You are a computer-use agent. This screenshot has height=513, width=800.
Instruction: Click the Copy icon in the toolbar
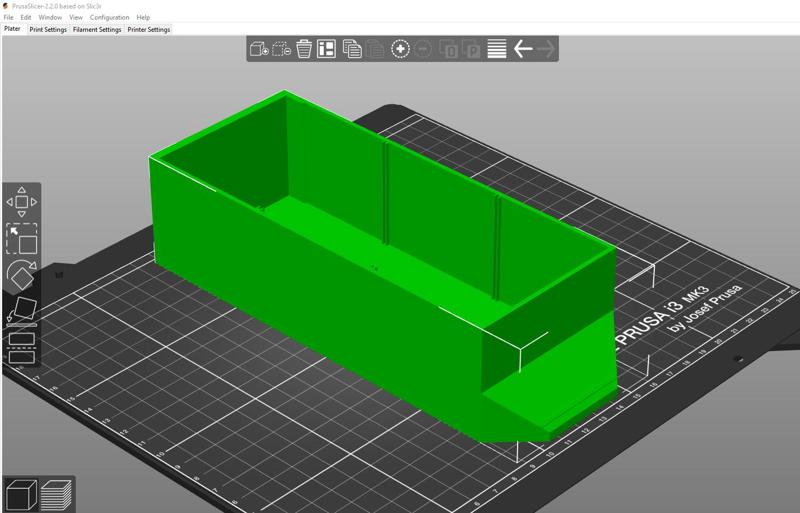pyautogui.click(x=352, y=48)
